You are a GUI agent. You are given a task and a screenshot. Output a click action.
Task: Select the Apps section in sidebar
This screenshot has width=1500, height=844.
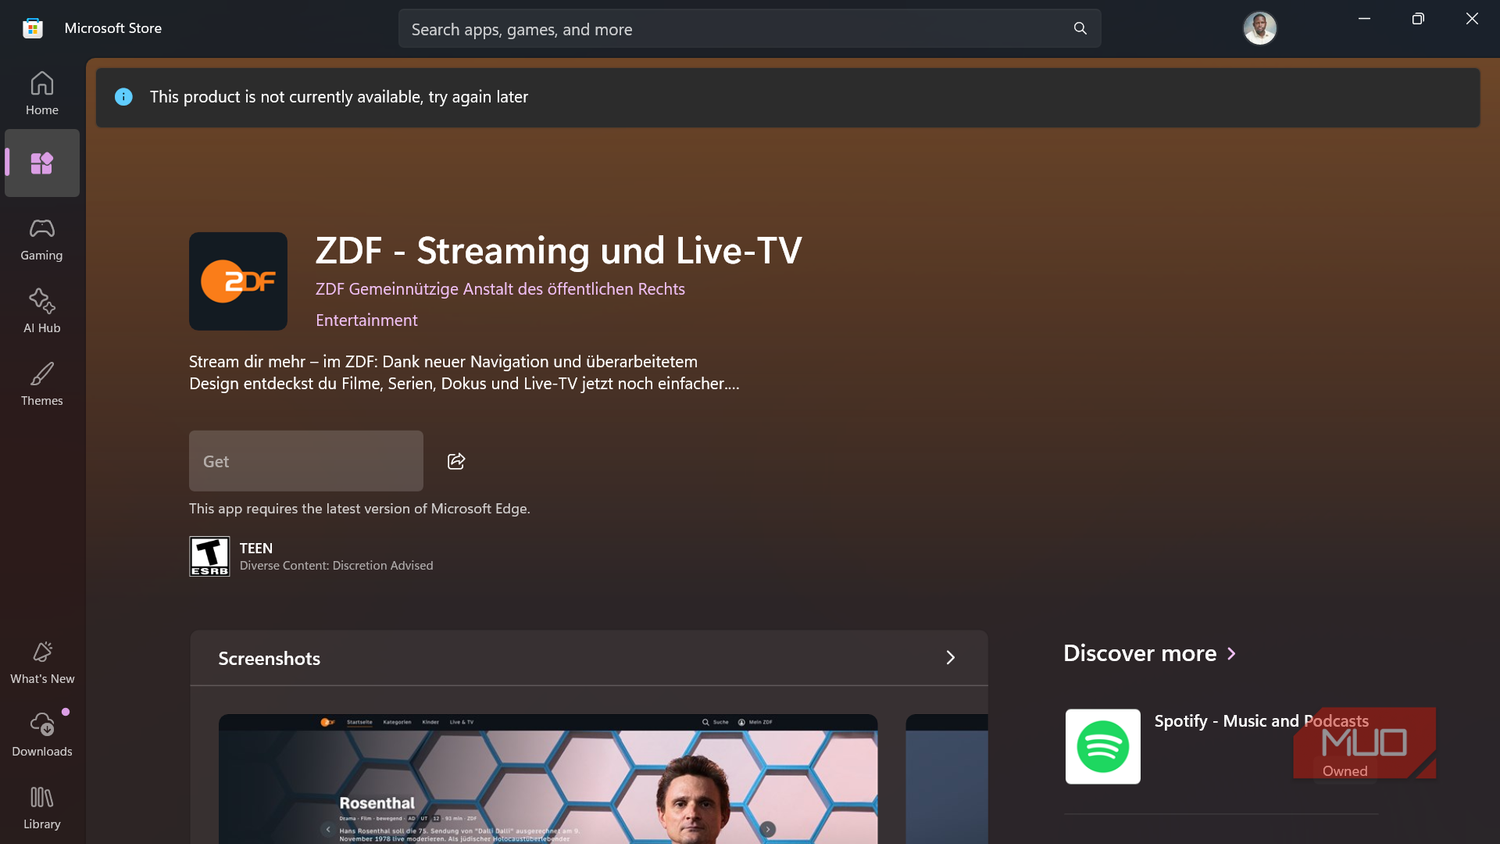click(x=42, y=163)
